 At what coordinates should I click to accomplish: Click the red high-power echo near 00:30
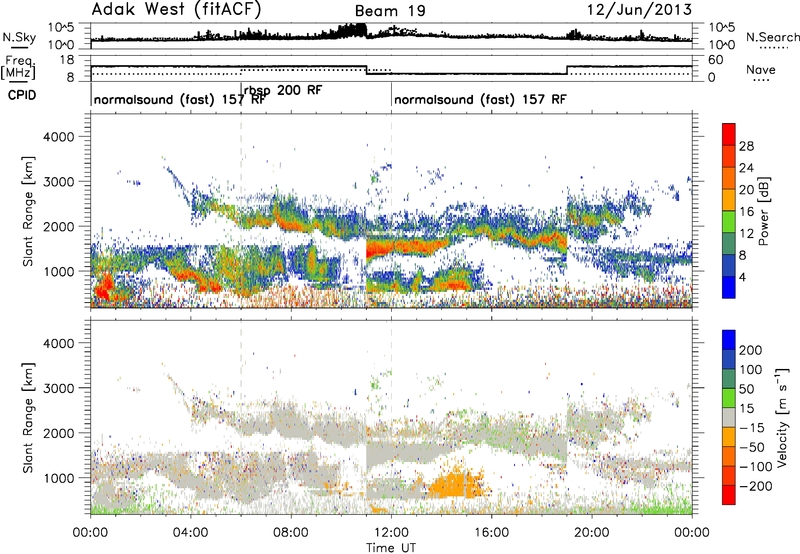coord(104,288)
